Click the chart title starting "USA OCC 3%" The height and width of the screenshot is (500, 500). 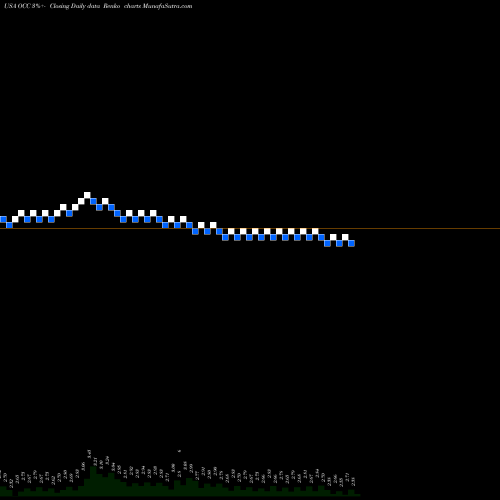tap(98, 6)
